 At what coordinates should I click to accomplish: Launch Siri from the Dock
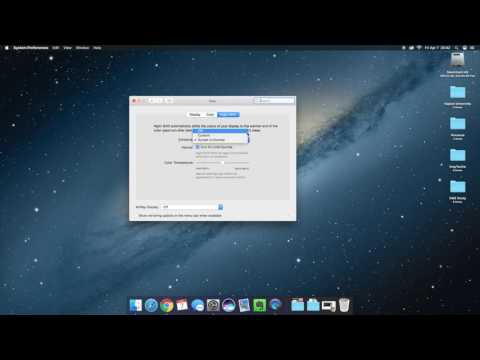click(229, 305)
